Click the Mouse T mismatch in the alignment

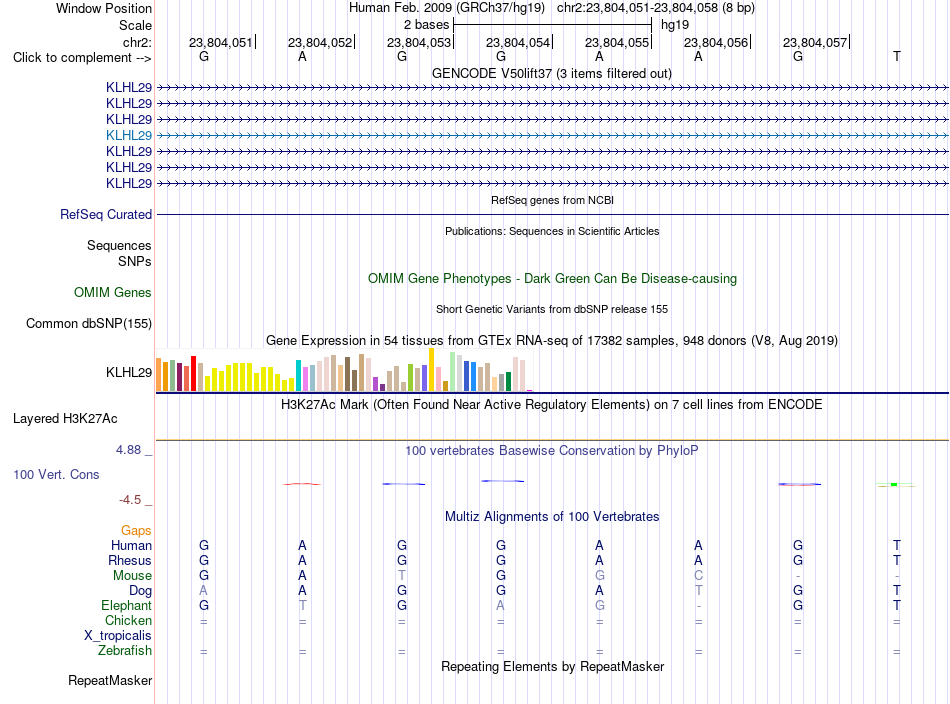402,576
